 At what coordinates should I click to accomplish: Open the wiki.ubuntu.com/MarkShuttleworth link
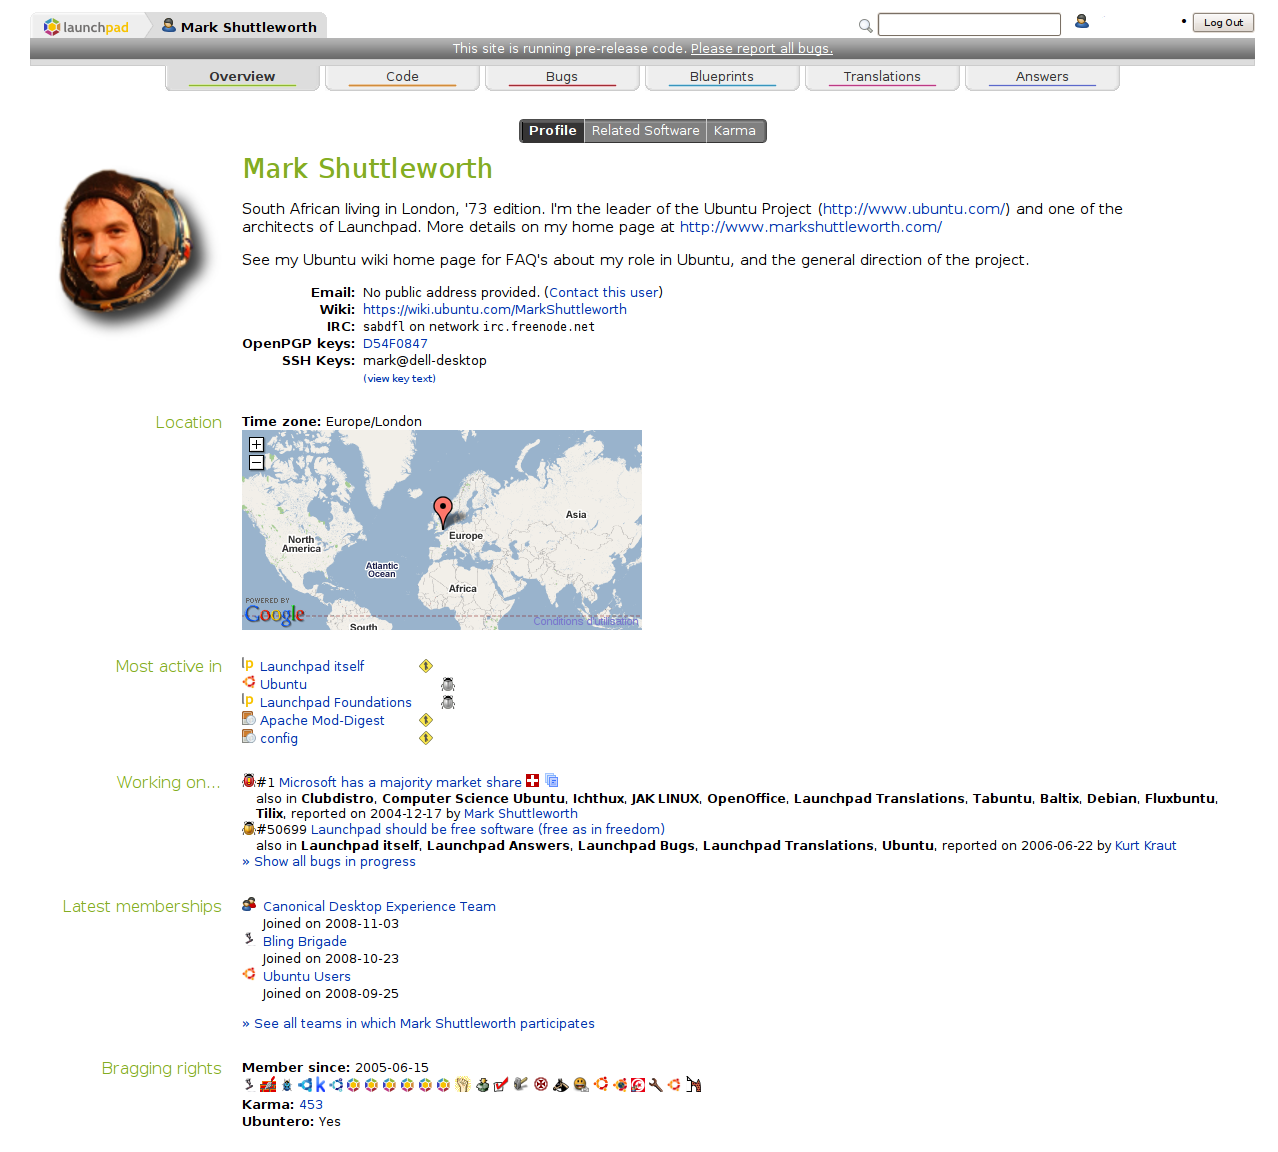coord(495,310)
